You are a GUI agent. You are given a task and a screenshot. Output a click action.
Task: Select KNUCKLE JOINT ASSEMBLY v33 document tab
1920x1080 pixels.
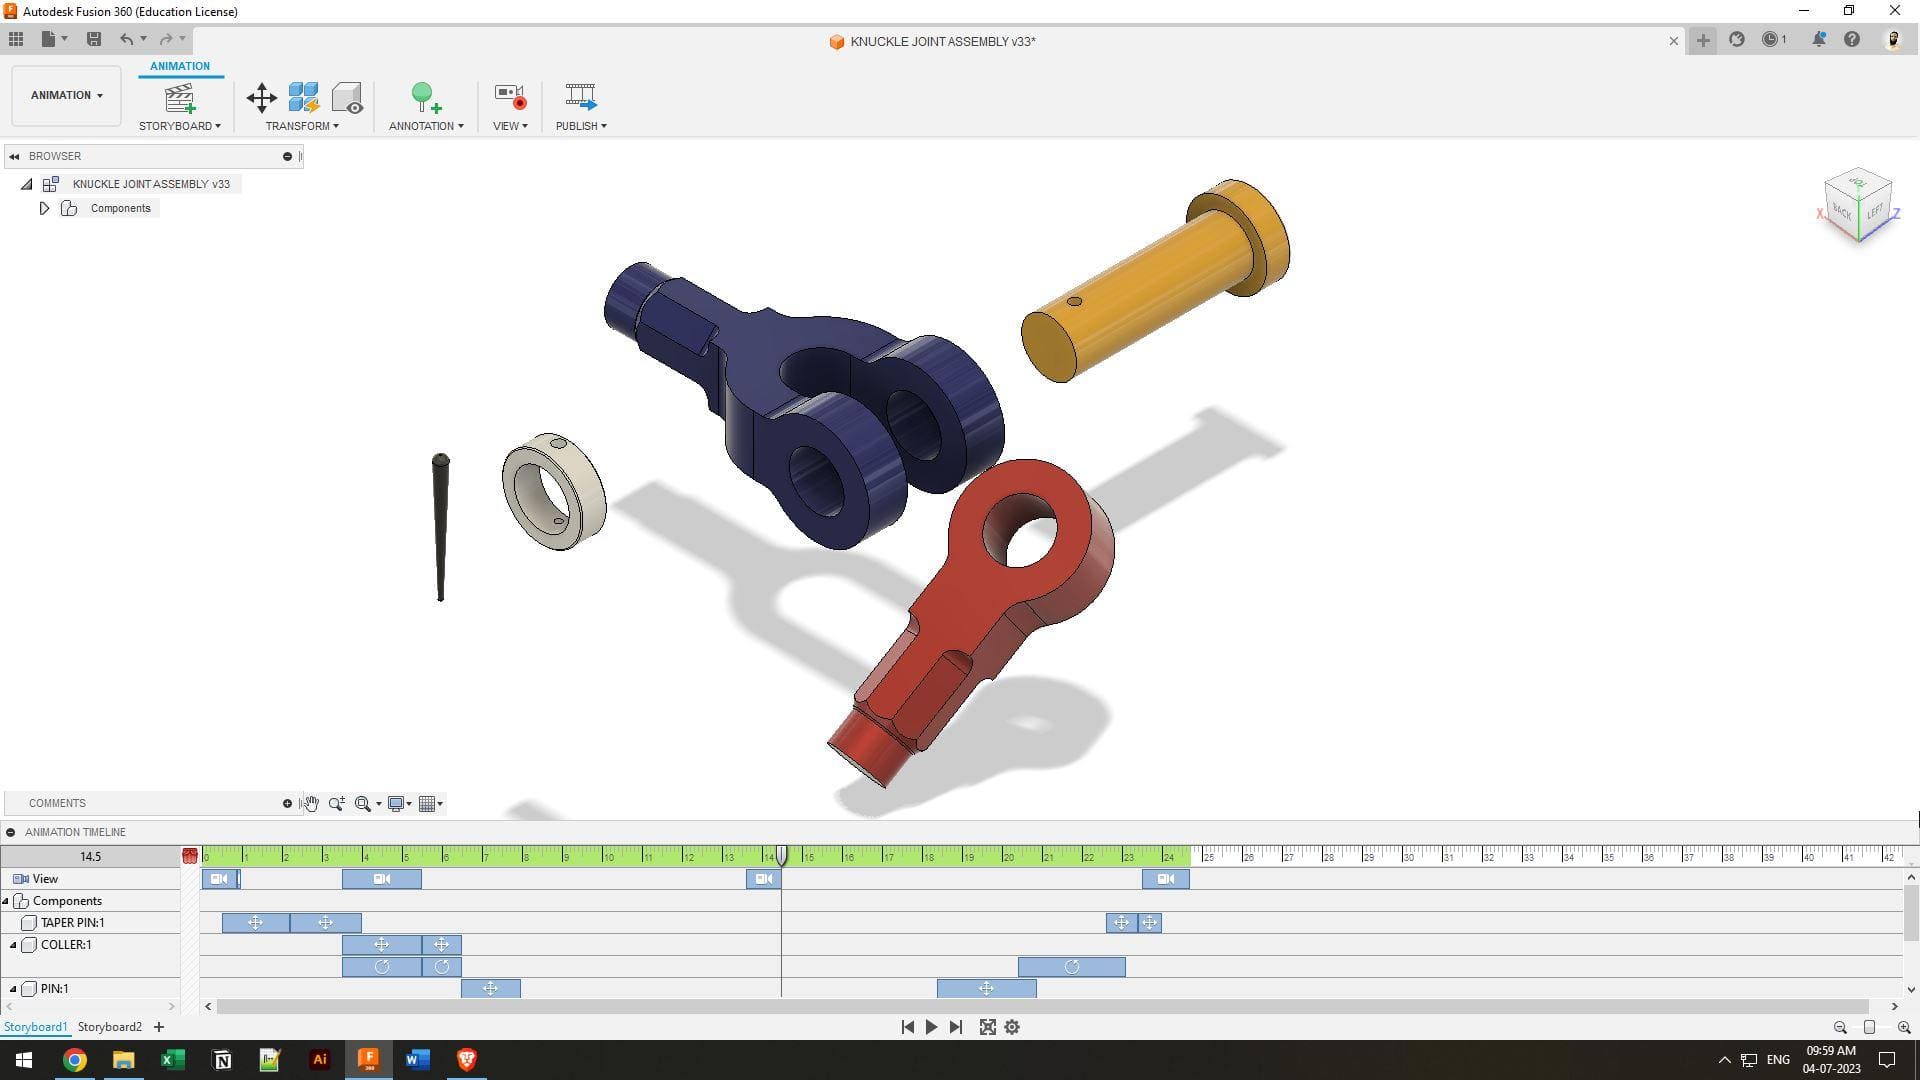point(933,42)
